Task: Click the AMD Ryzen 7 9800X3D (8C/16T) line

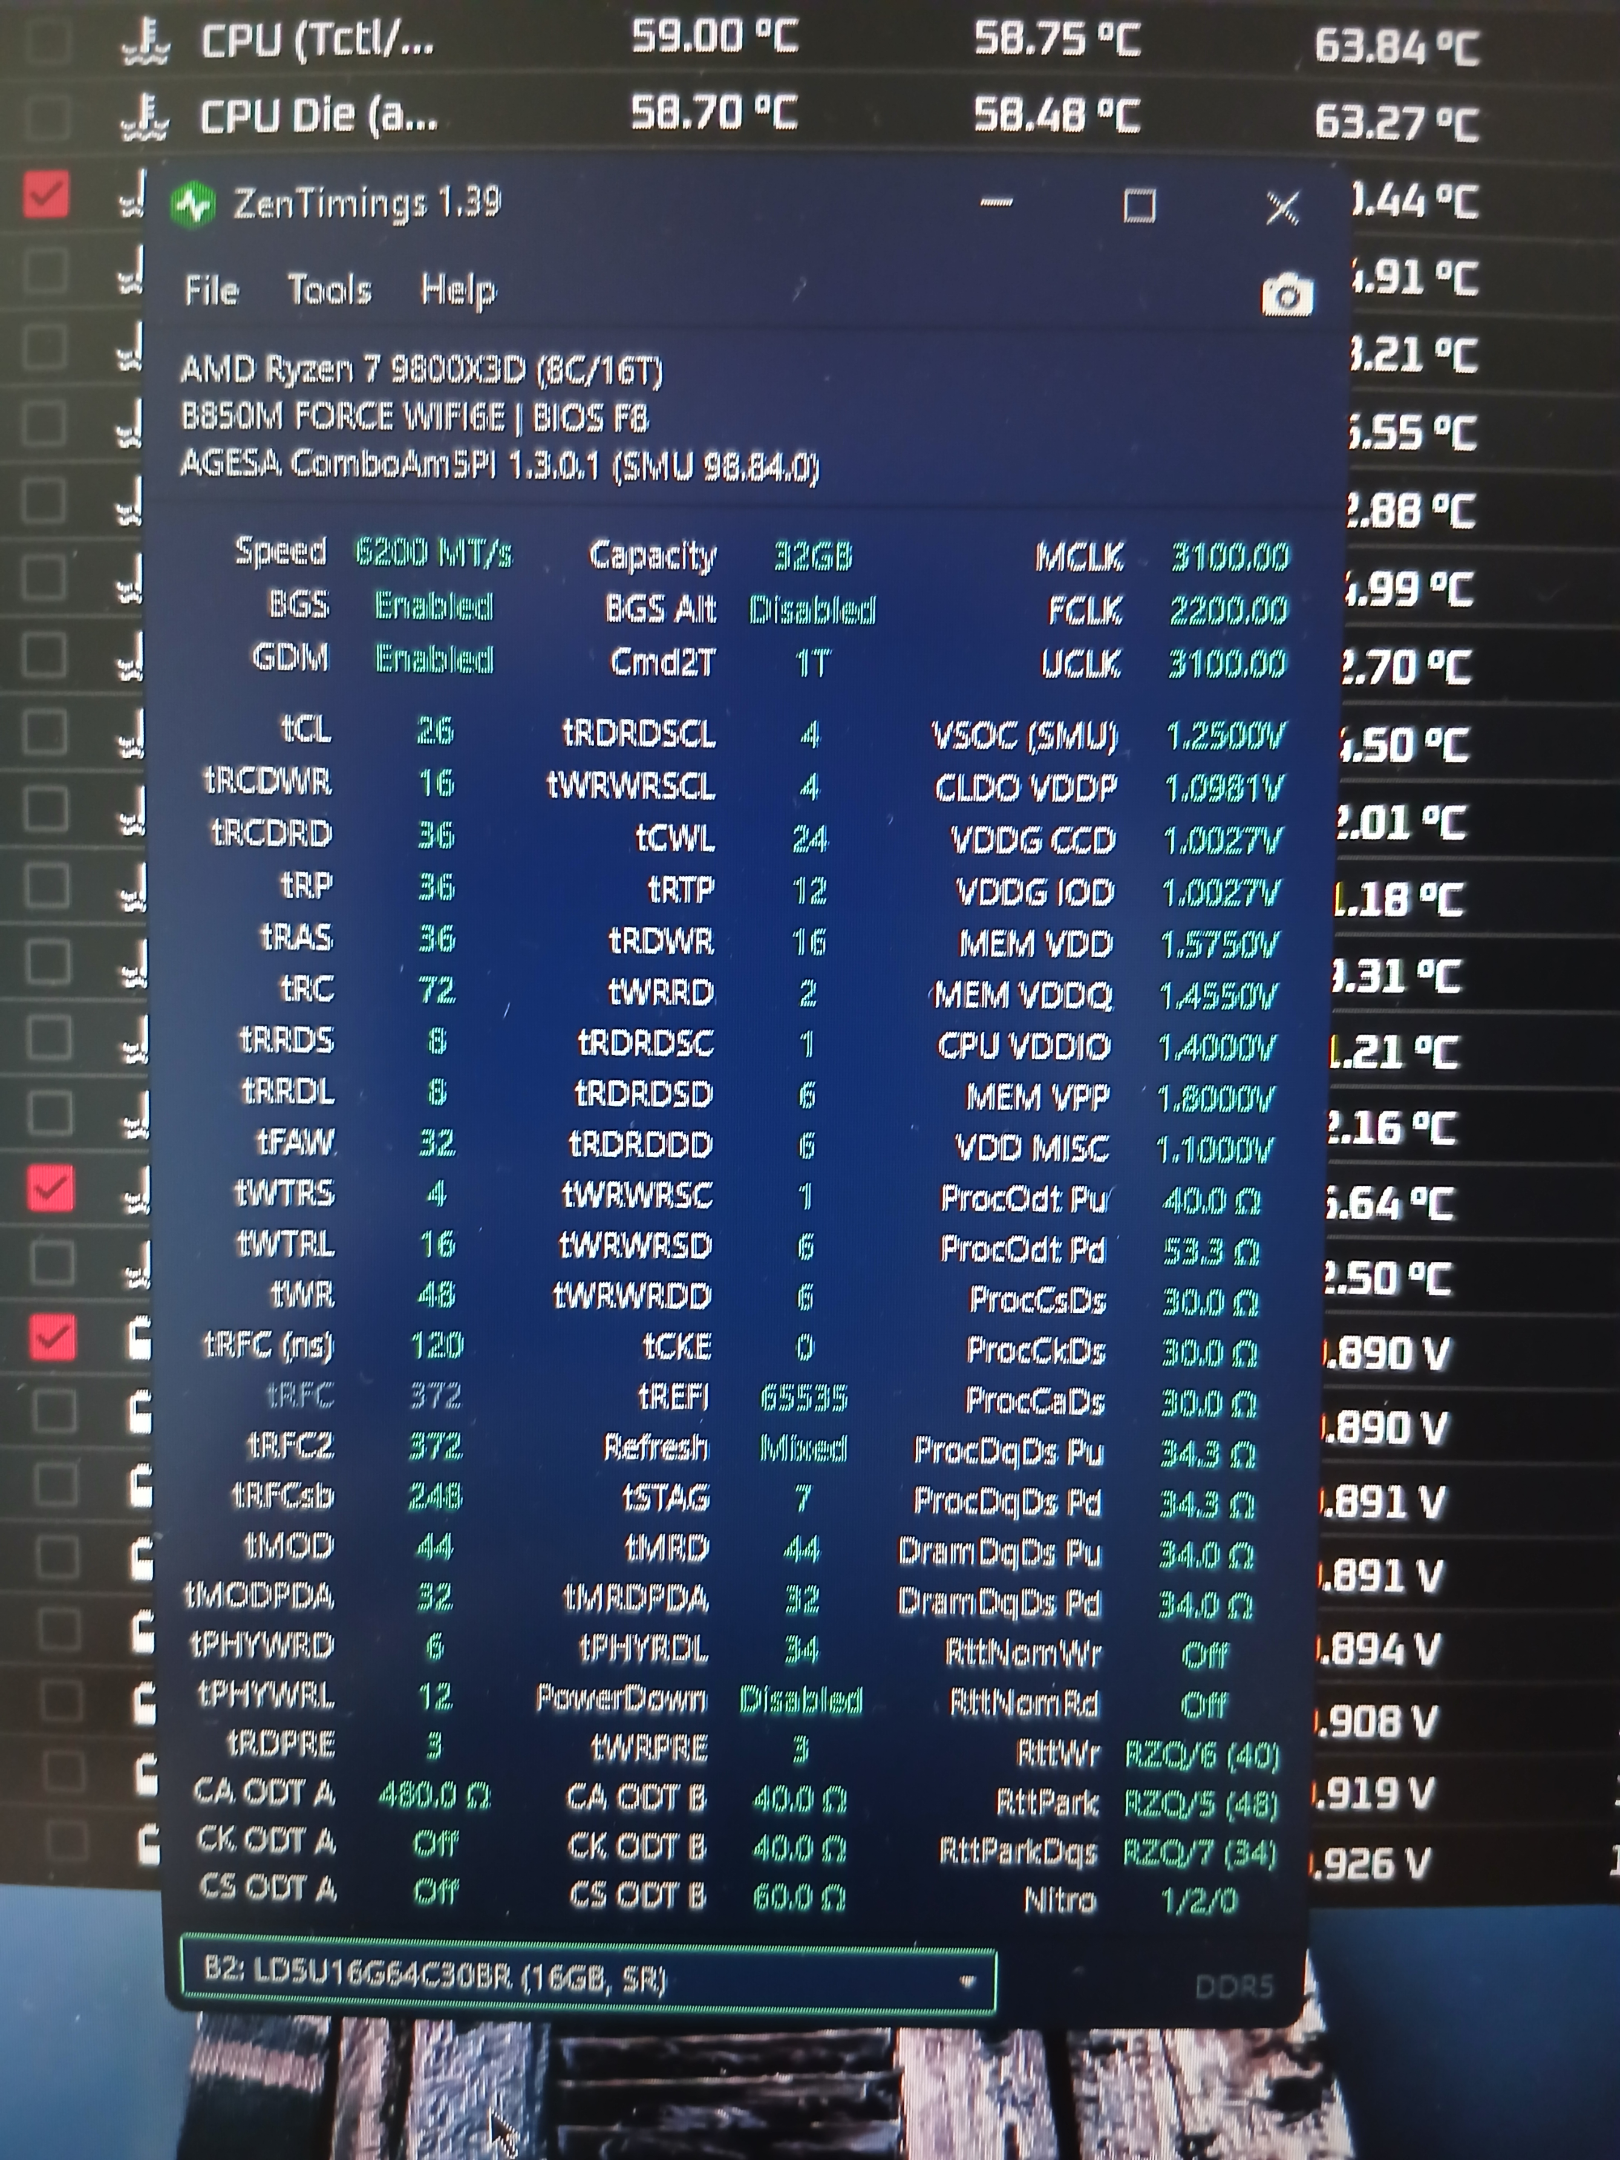Action: pos(421,371)
